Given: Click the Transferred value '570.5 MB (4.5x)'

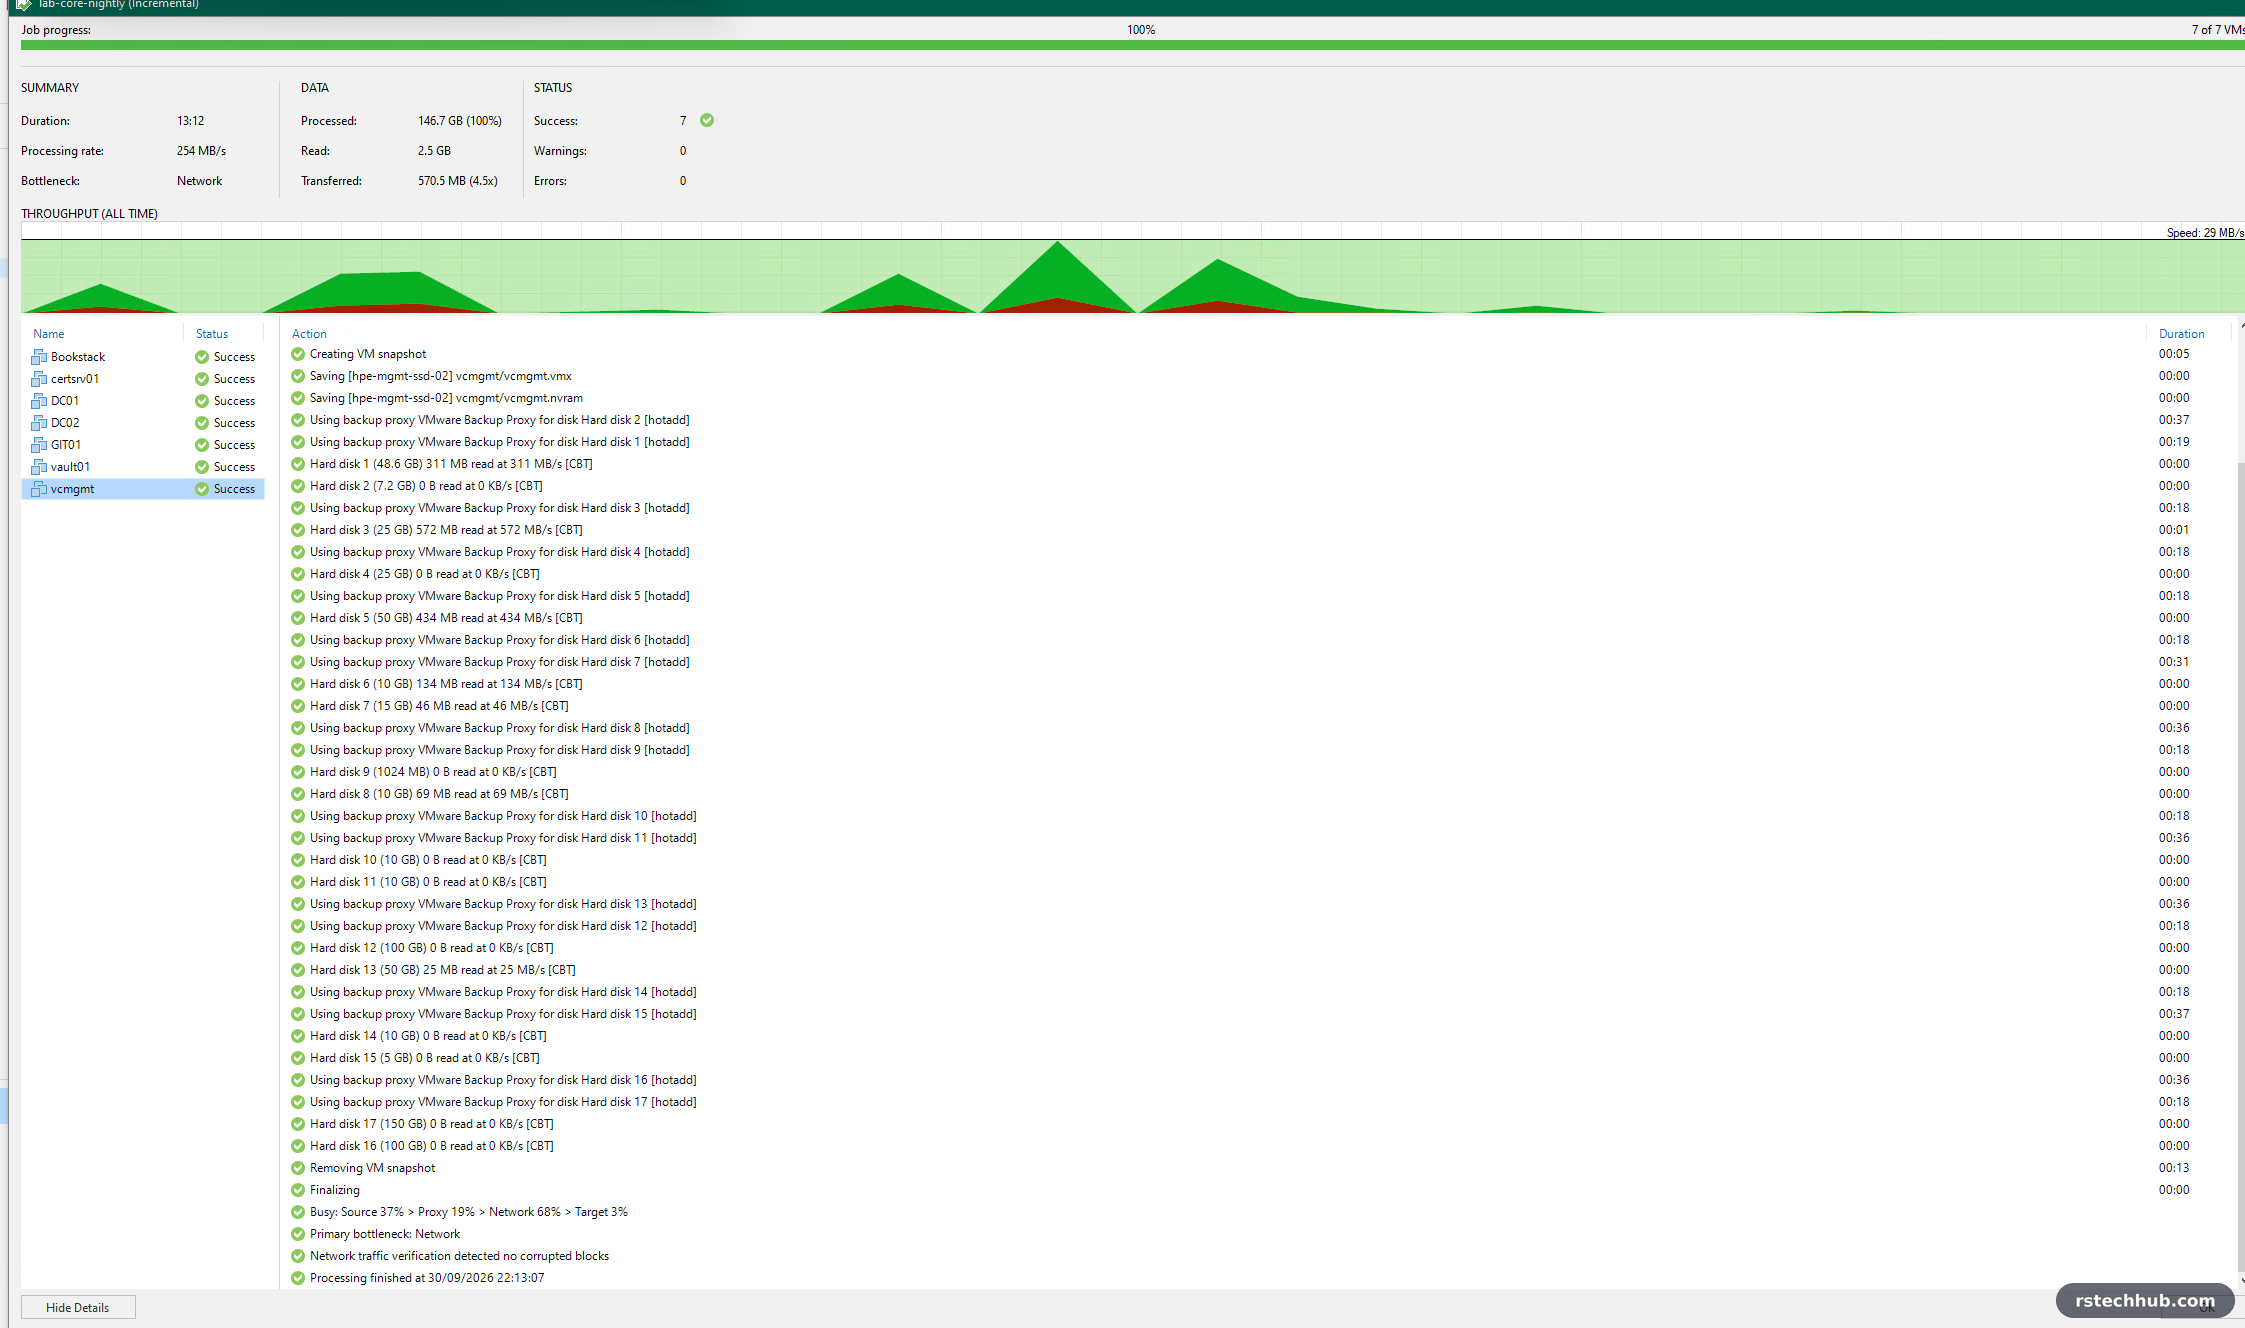Looking at the screenshot, I should tap(458, 181).
